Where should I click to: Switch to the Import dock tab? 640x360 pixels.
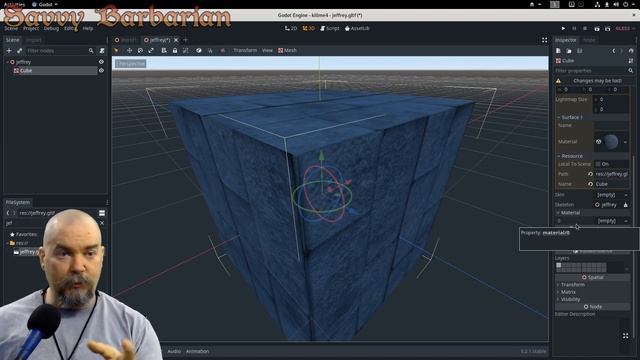tap(33, 40)
